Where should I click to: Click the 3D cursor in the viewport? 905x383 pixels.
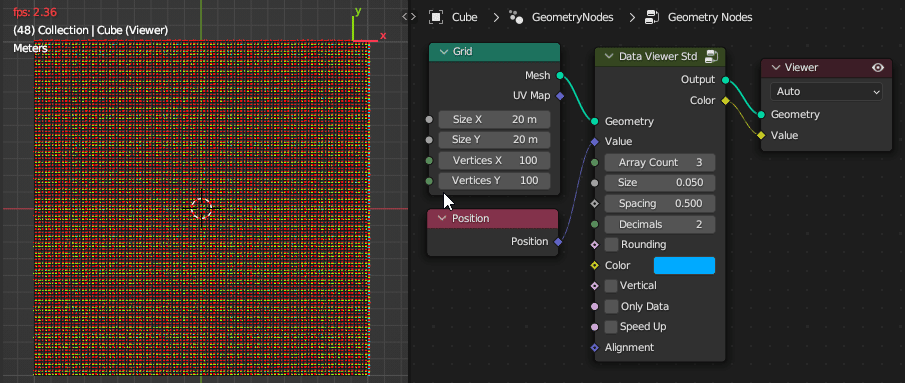(x=201, y=209)
